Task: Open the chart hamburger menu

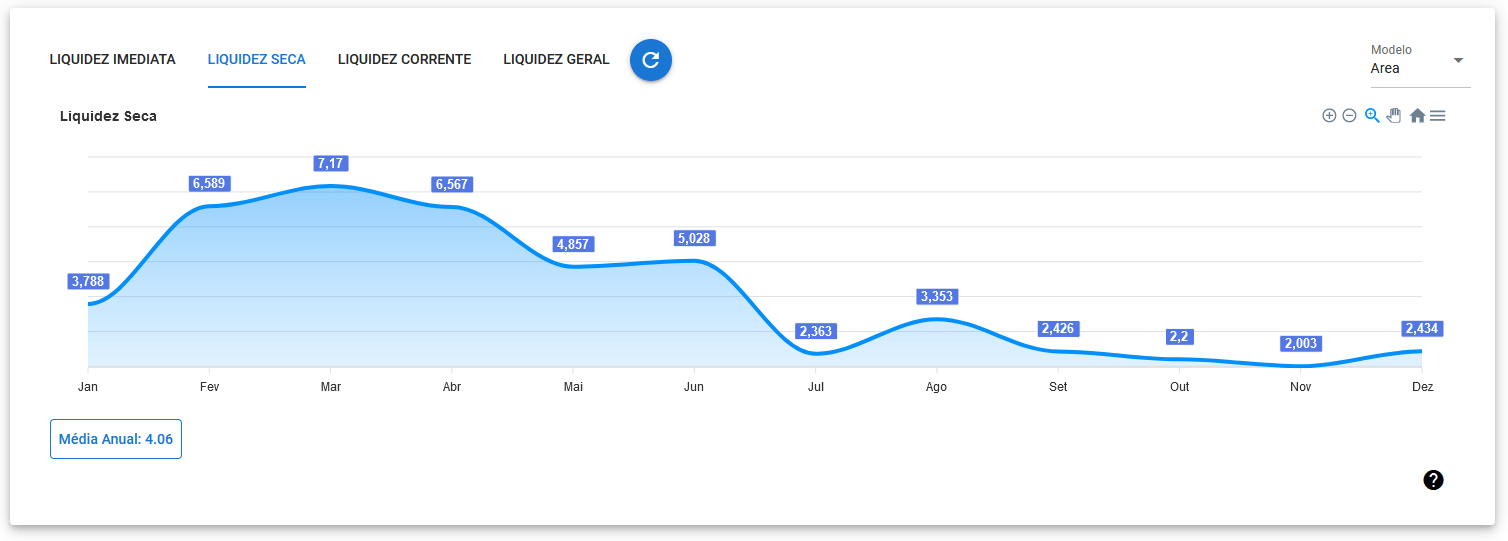Action: pos(1438,116)
